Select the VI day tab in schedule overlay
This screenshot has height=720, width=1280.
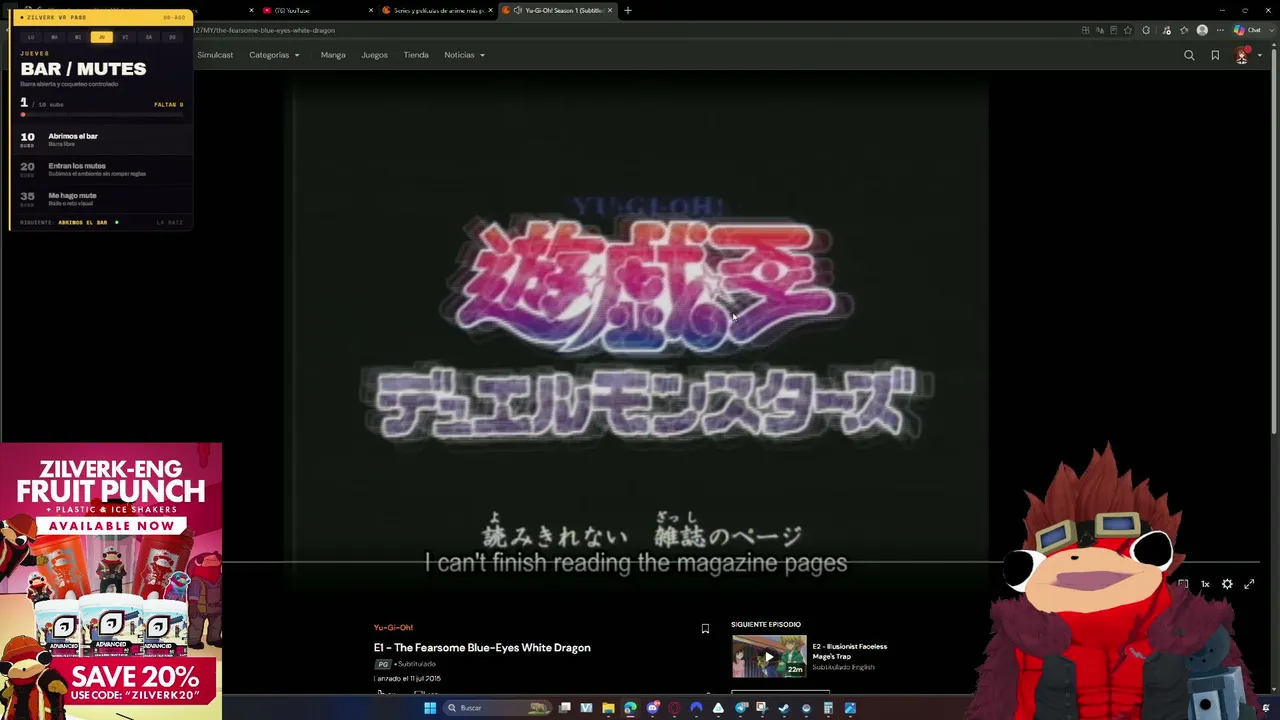[x=125, y=37]
